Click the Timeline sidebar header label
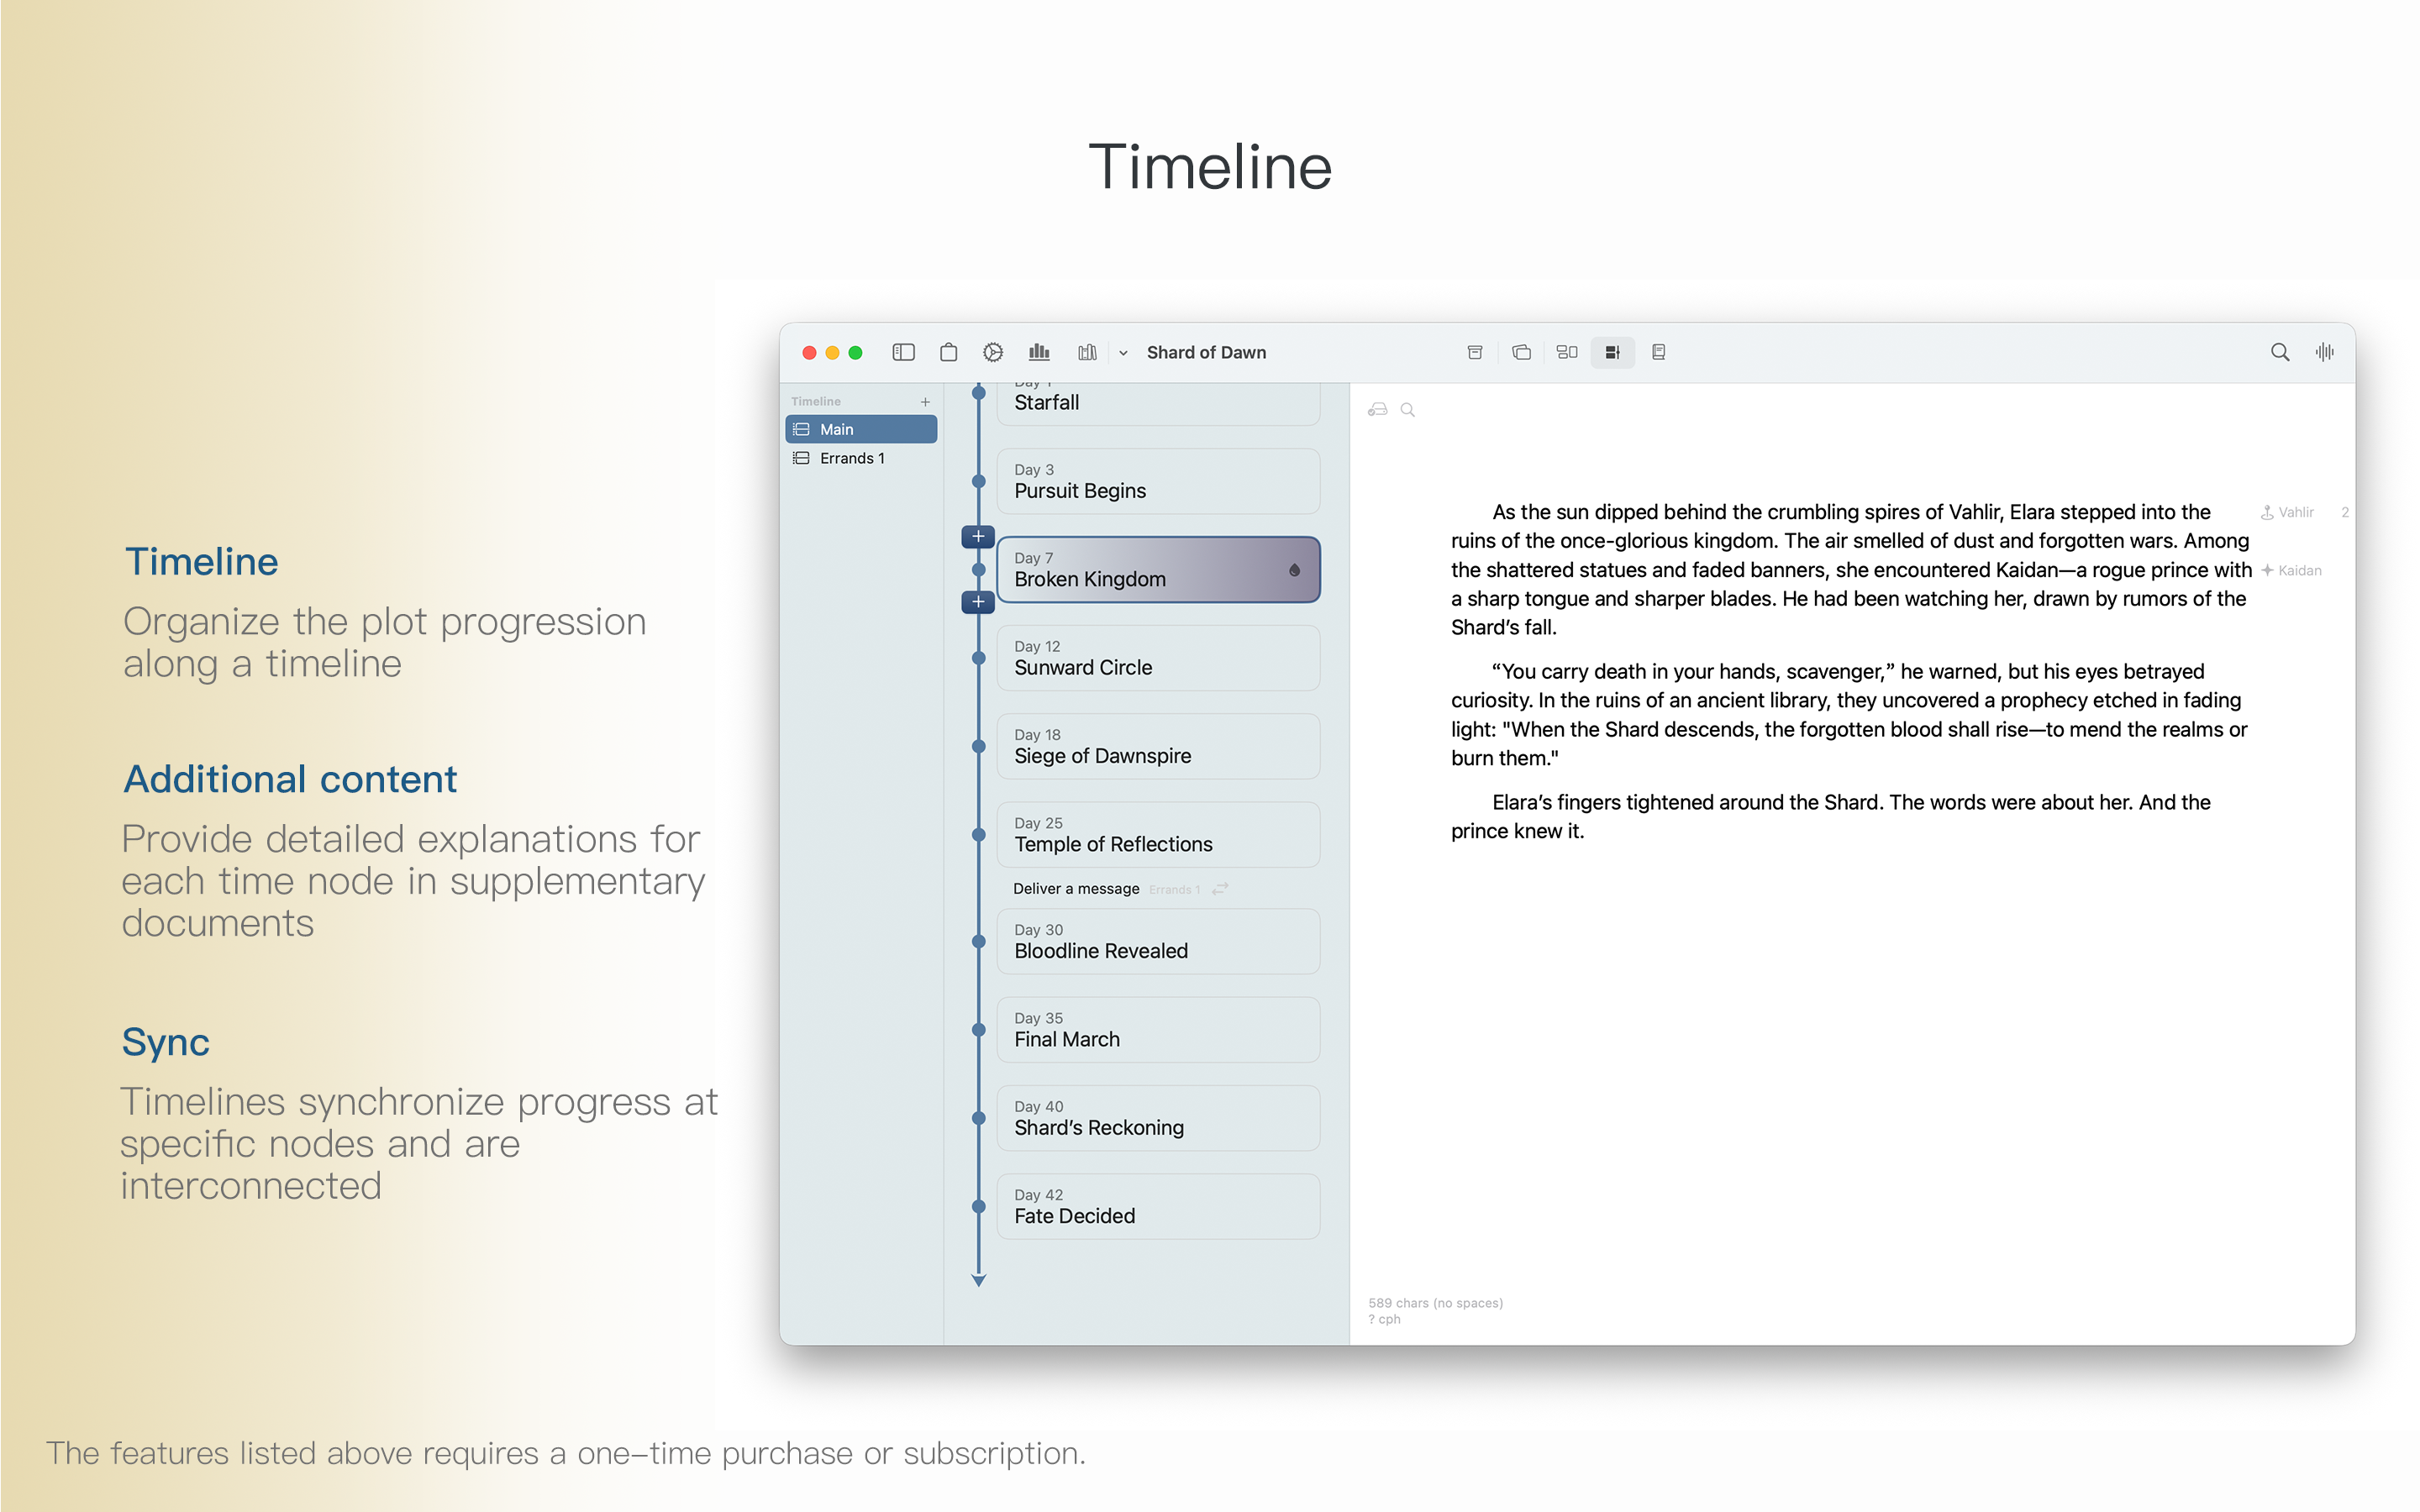 [x=815, y=402]
